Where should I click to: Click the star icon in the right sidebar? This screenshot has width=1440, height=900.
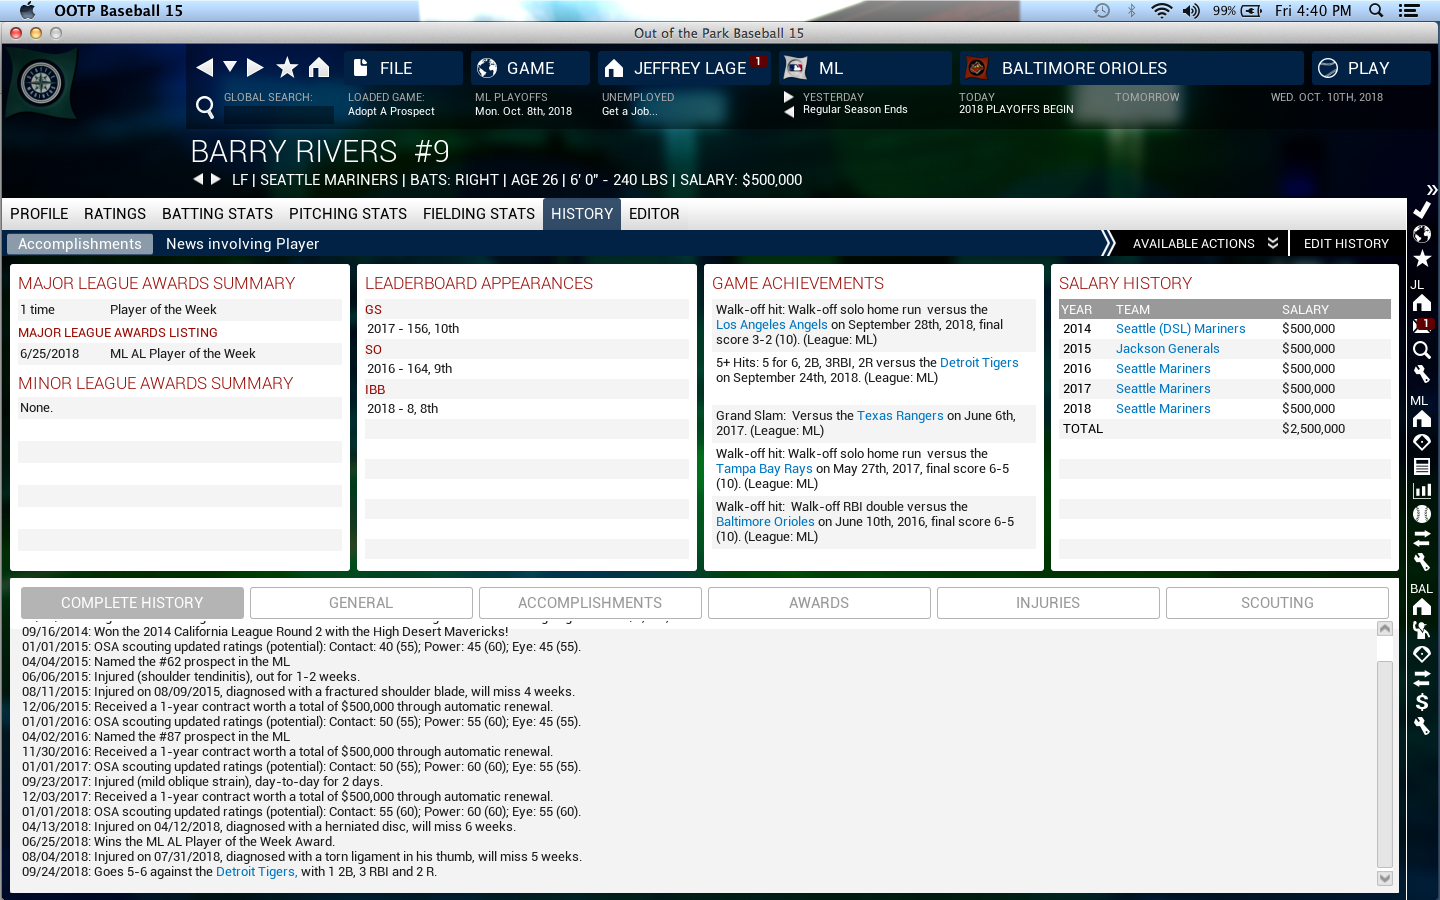[x=1421, y=258]
